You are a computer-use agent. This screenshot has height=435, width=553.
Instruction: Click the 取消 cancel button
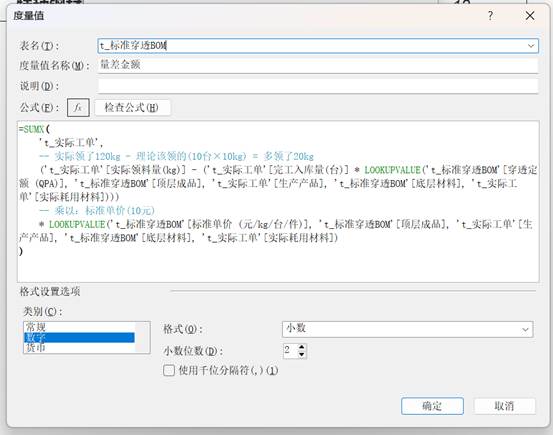point(504,406)
